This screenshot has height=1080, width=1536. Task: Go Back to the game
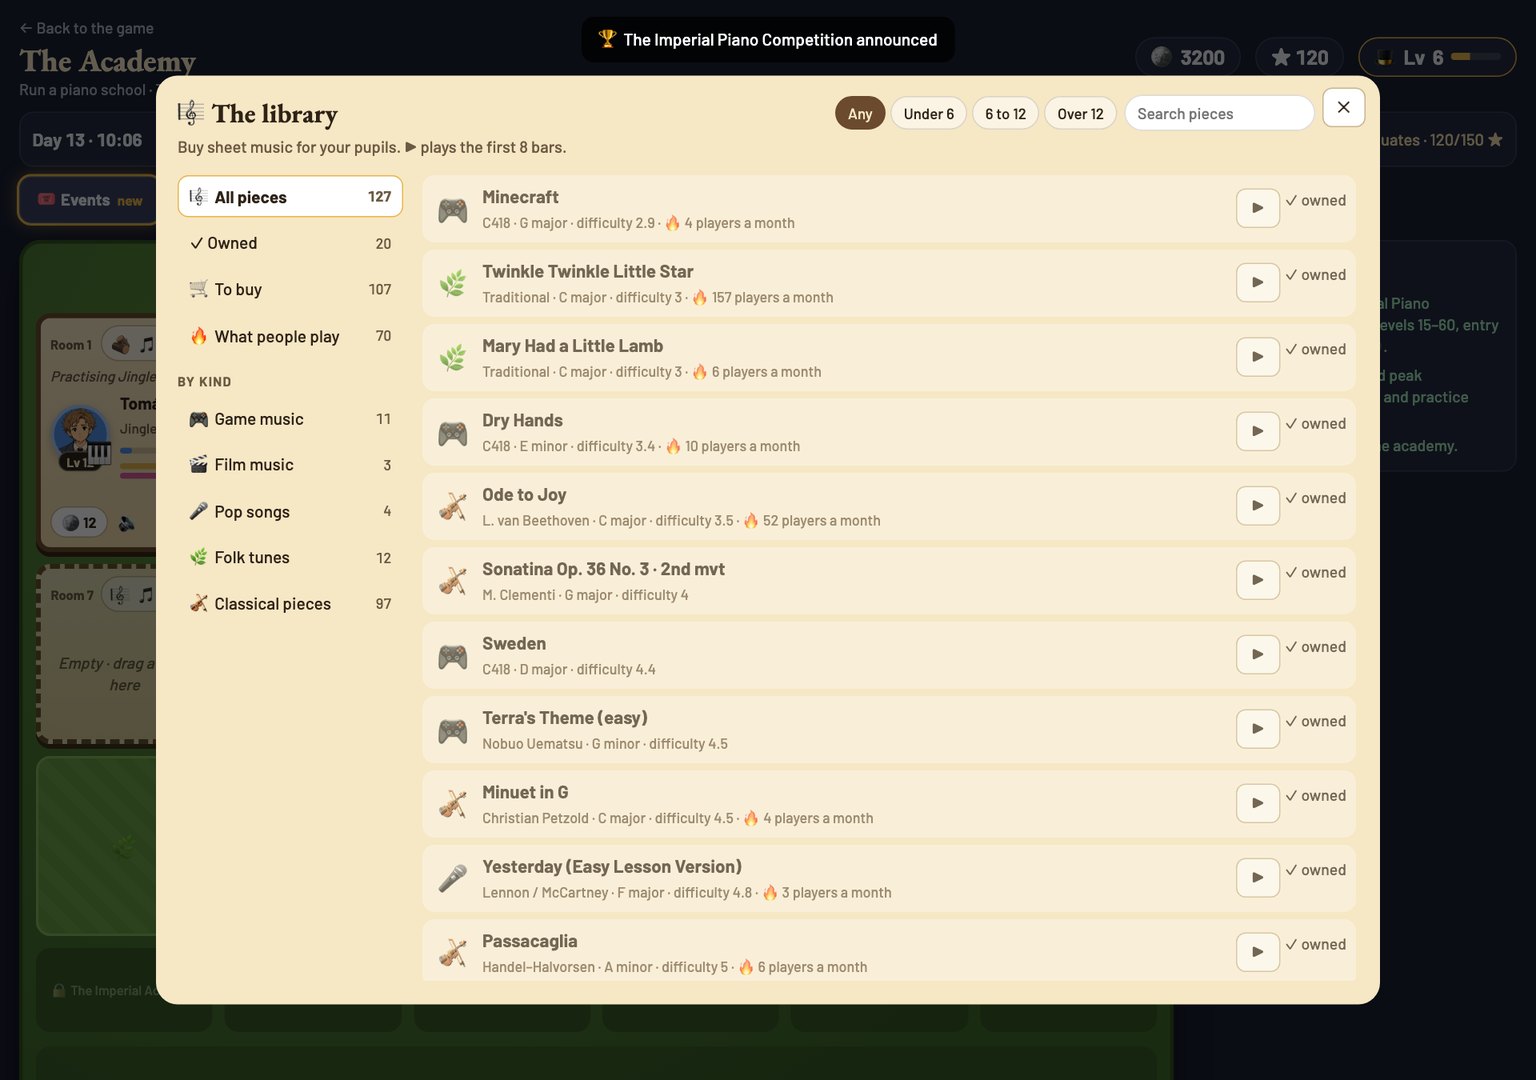(x=87, y=28)
